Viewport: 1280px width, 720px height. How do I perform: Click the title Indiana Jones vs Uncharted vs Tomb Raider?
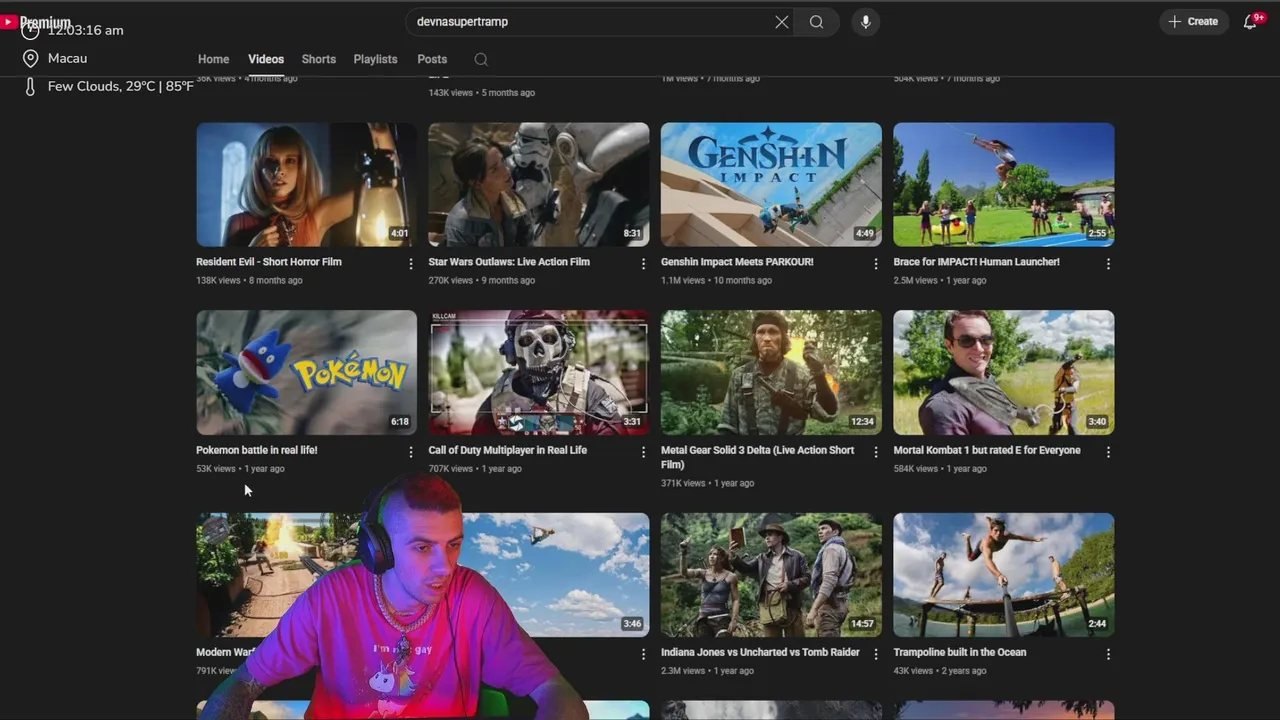coord(760,652)
